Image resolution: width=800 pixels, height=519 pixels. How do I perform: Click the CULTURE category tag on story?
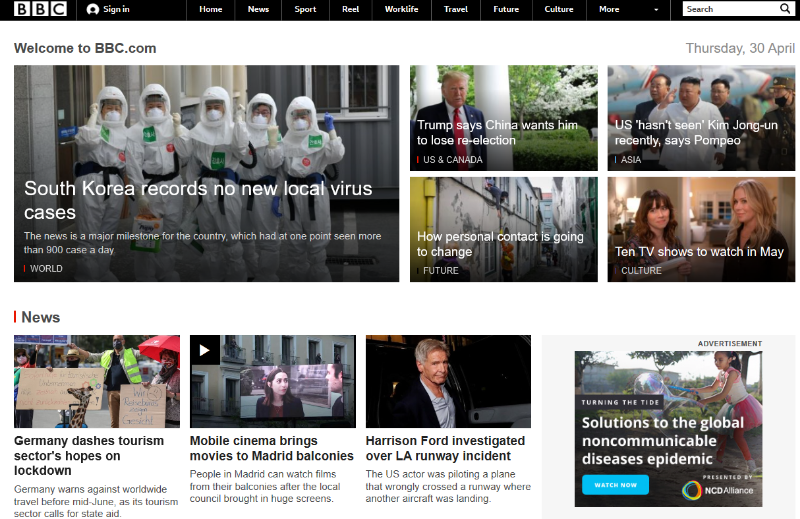641,270
